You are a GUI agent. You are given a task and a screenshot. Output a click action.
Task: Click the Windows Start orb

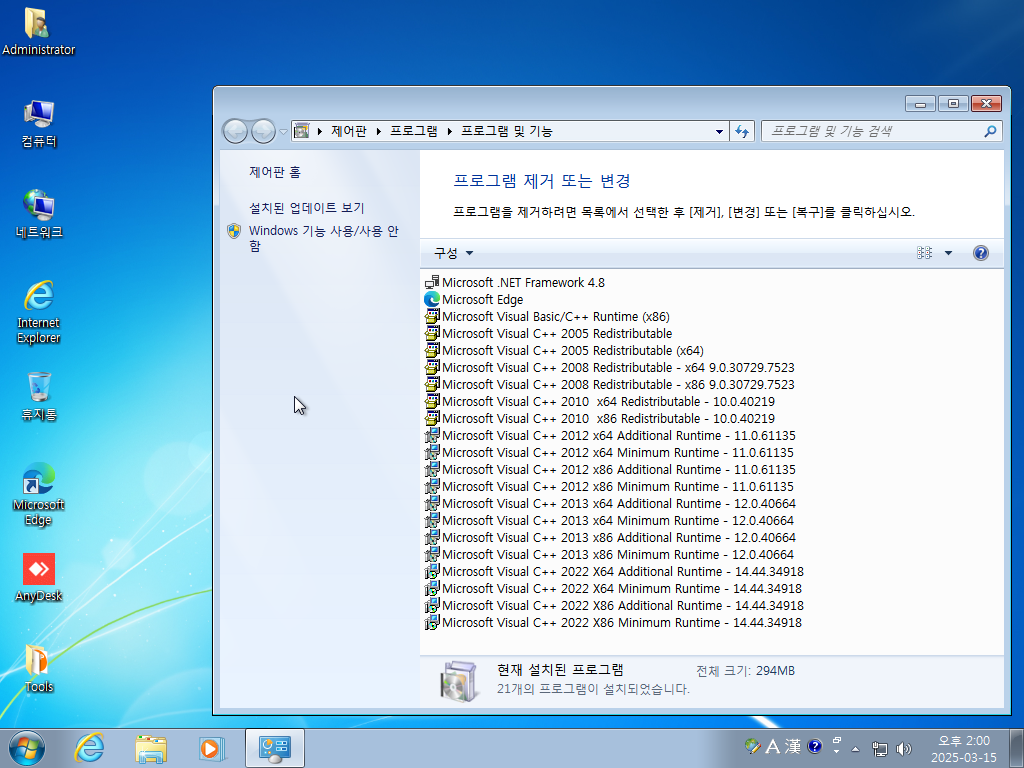[x=27, y=748]
